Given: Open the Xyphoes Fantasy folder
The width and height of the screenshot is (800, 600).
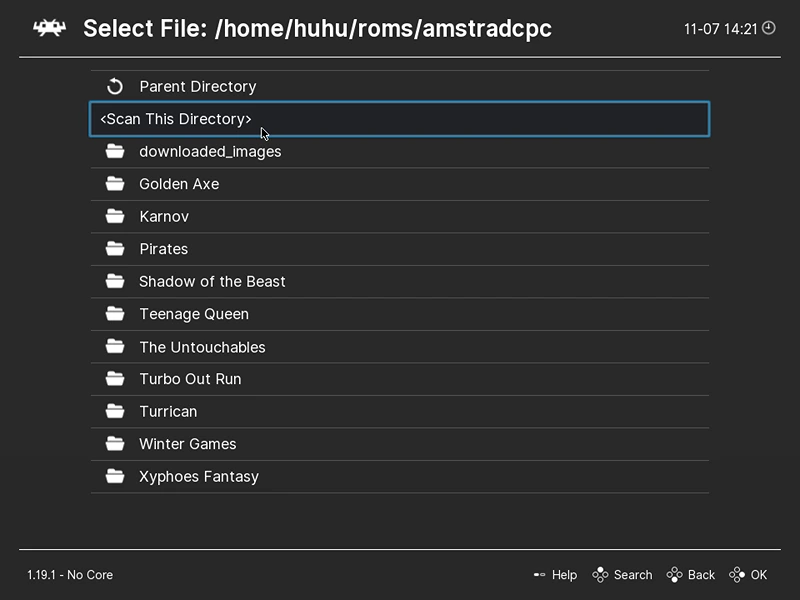Looking at the screenshot, I should pyautogui.click(x=399, y=477).
